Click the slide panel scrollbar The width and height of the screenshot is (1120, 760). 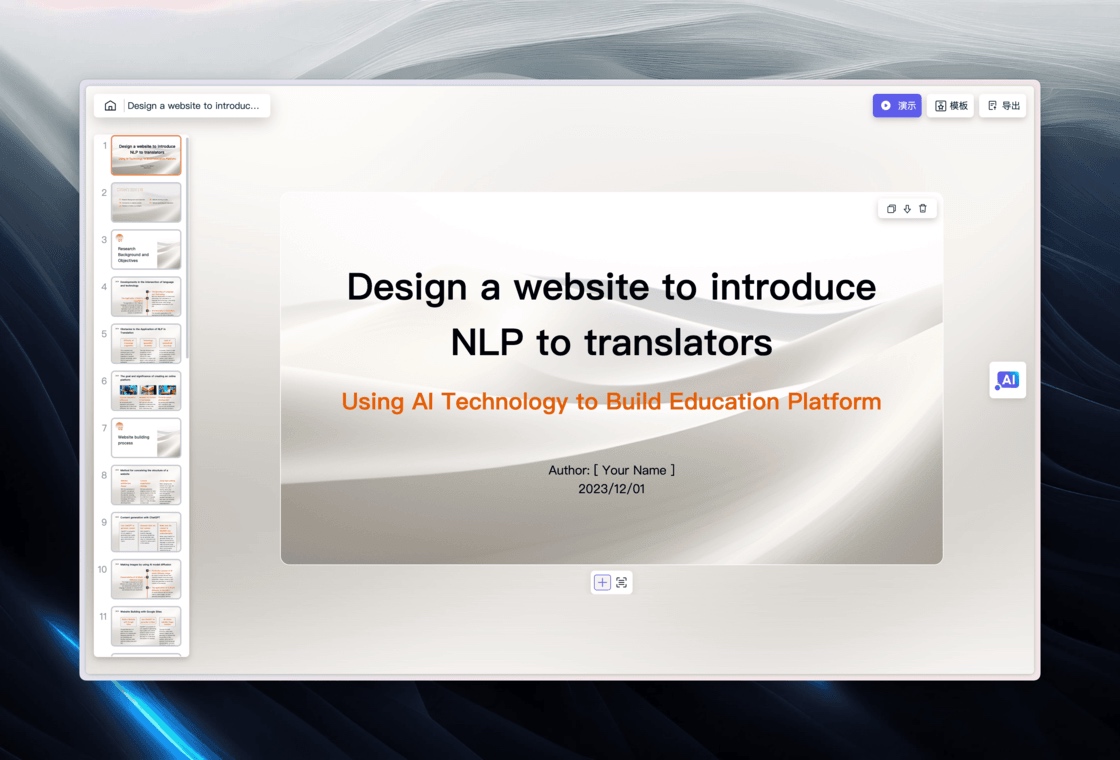pyautogui.click(x=187, y=248)
